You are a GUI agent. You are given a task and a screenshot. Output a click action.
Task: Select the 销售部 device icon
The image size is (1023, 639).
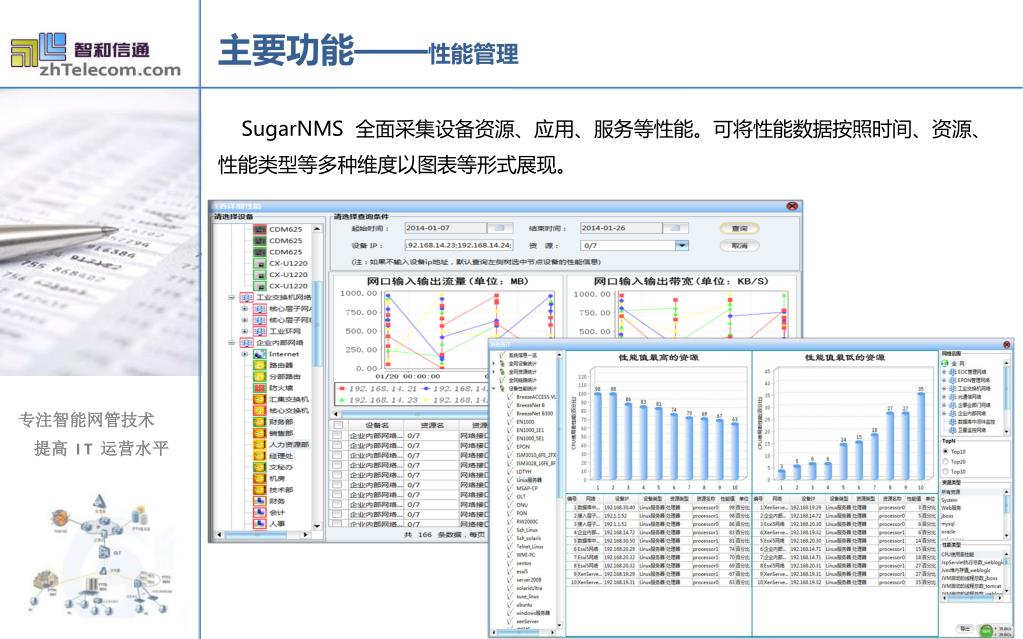click(260, 433)
